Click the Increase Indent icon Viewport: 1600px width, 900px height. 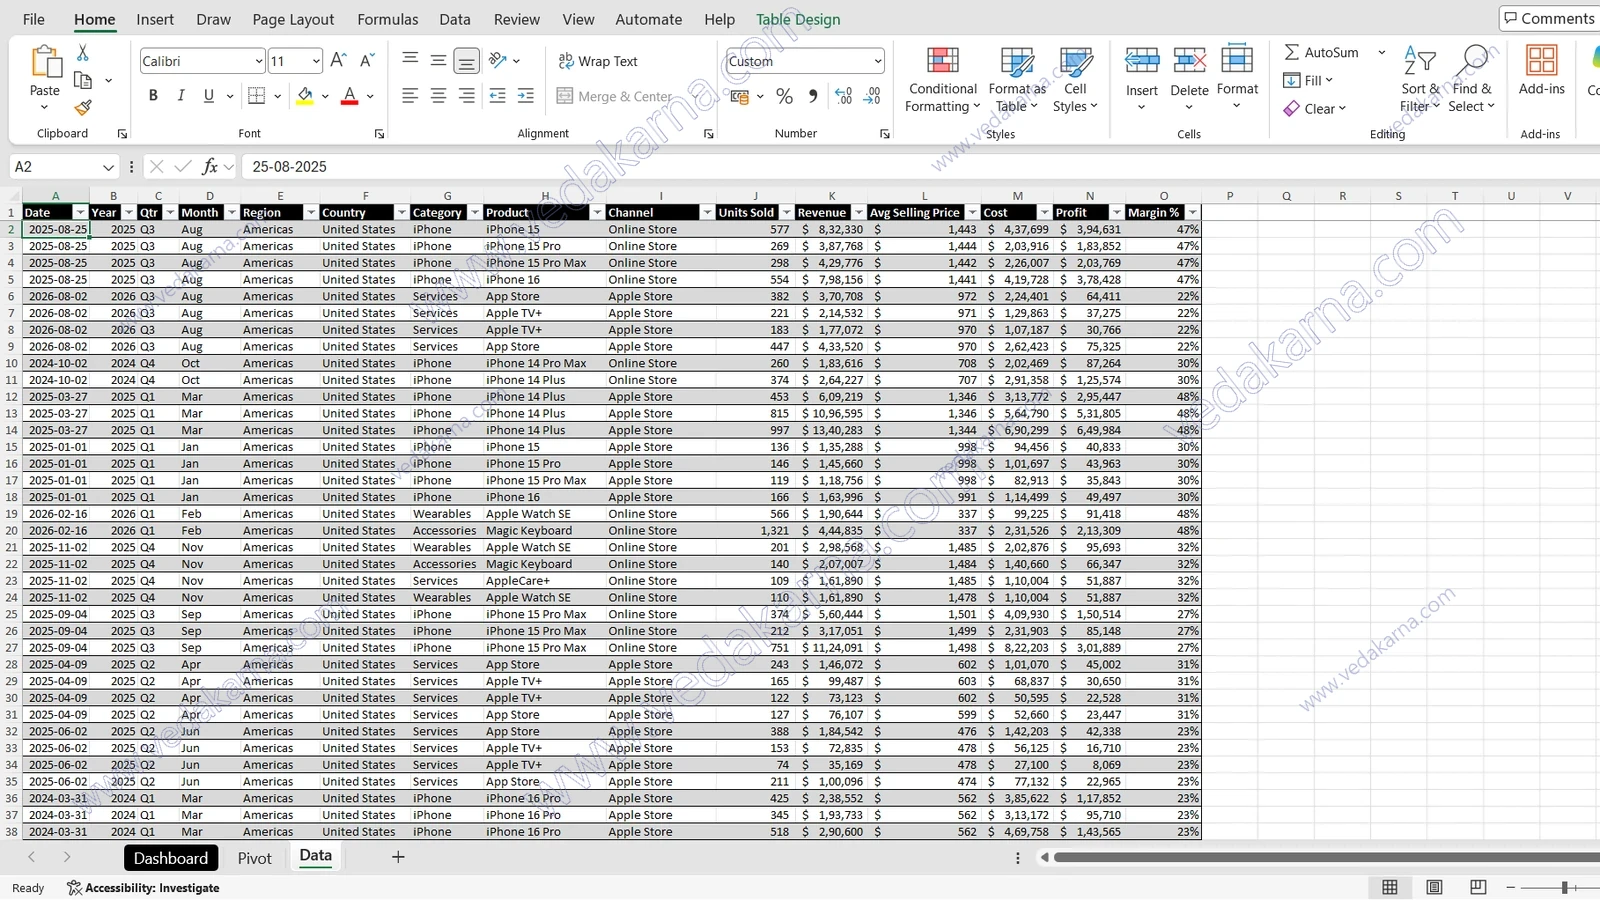pos(525,96)
